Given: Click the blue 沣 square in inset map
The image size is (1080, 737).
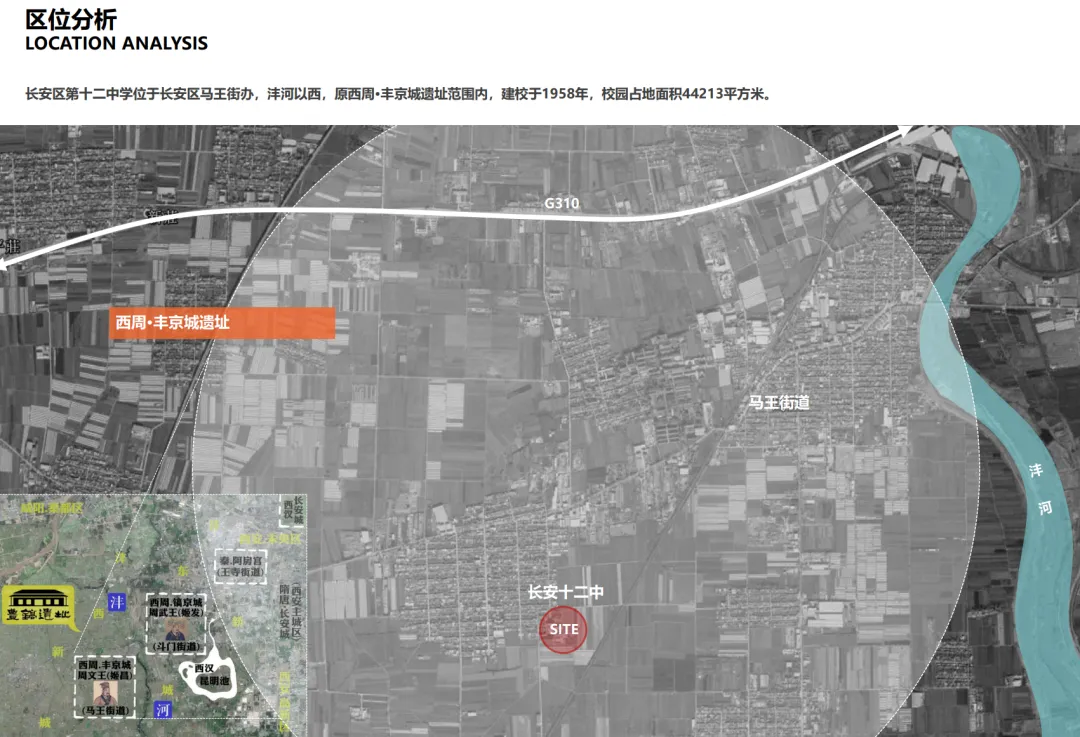Looking at the screenshot, I should point(116,602).
